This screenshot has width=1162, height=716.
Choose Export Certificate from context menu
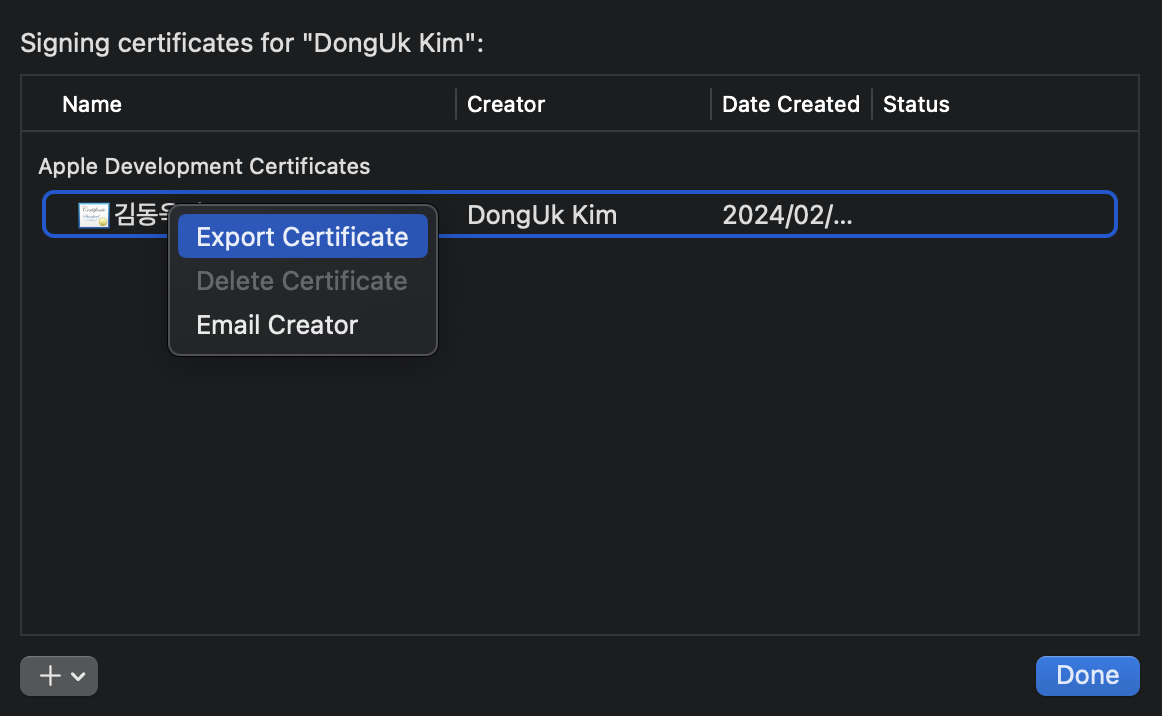[302, 236]
